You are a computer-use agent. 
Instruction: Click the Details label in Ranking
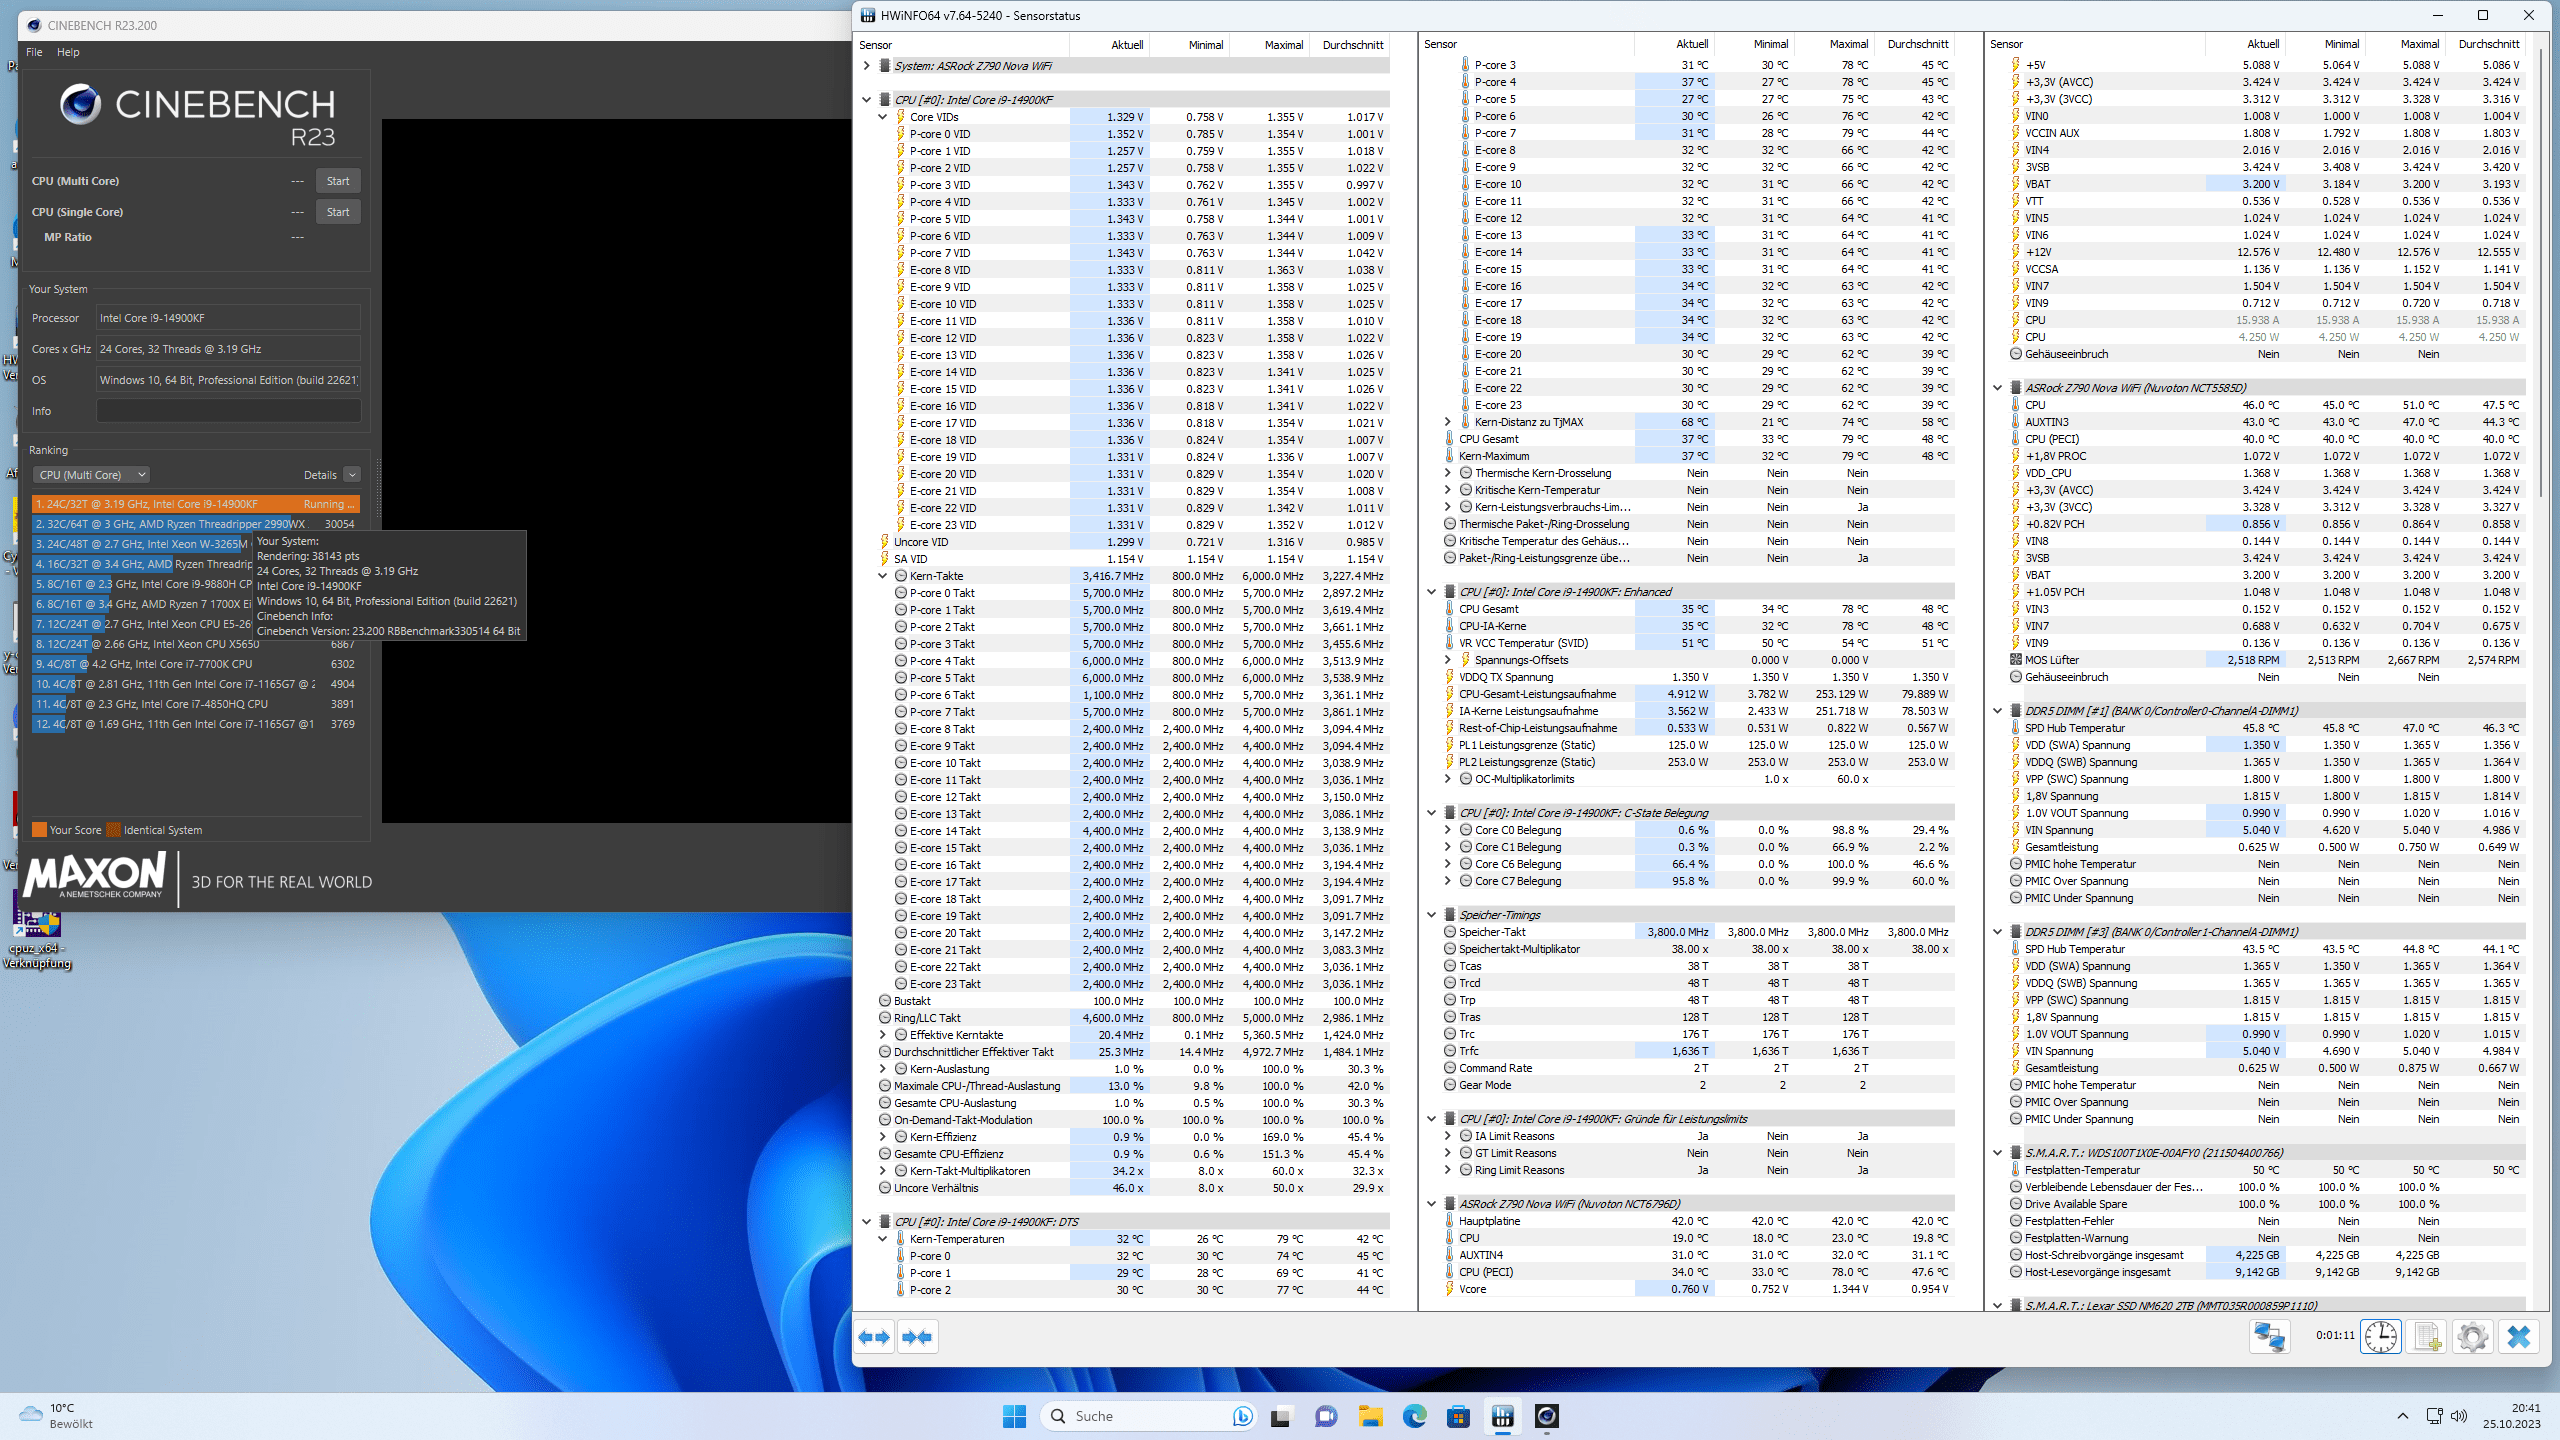point(320,475)
